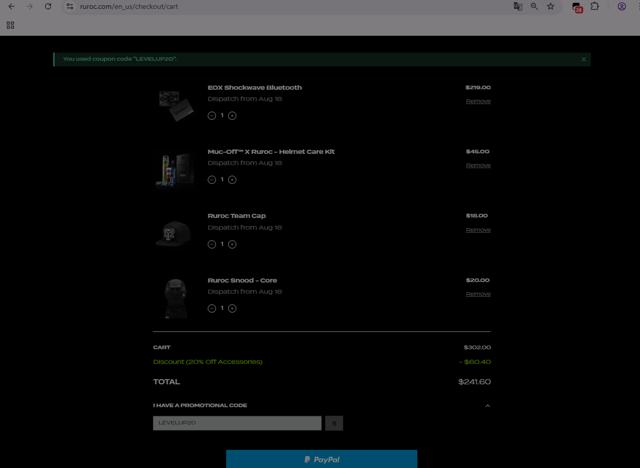Open Ruroc Snood - Core product title
The image size is (640, 468).
(x=242, y=280)
